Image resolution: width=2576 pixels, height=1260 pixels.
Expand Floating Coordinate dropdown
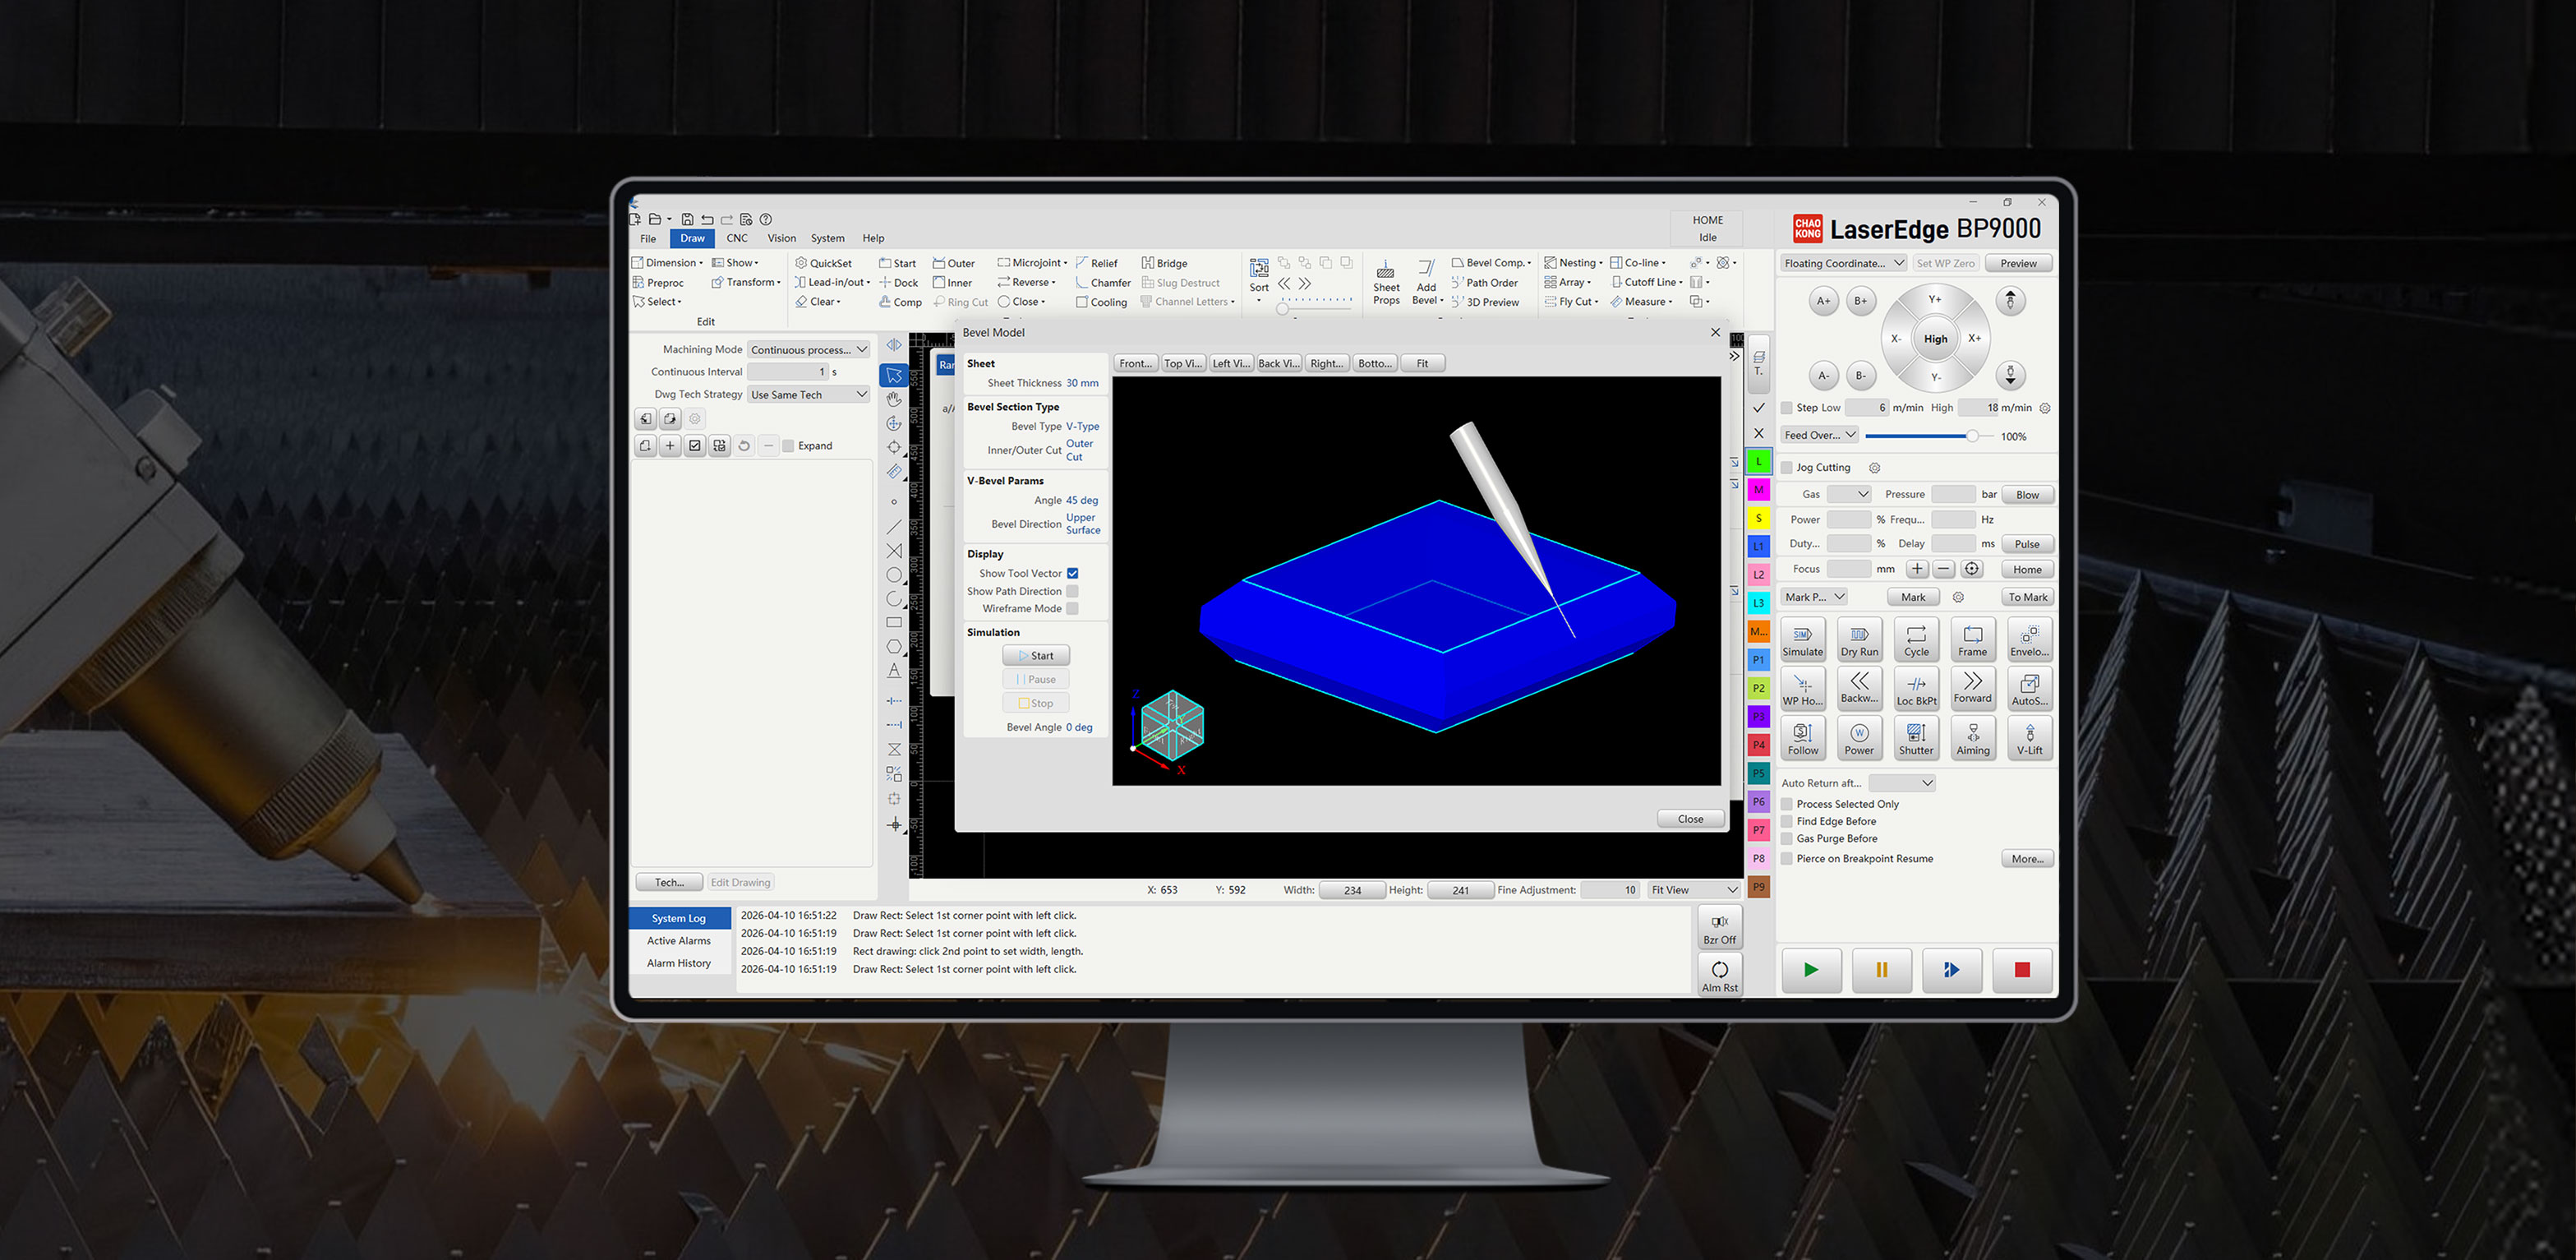point(1843,263)
